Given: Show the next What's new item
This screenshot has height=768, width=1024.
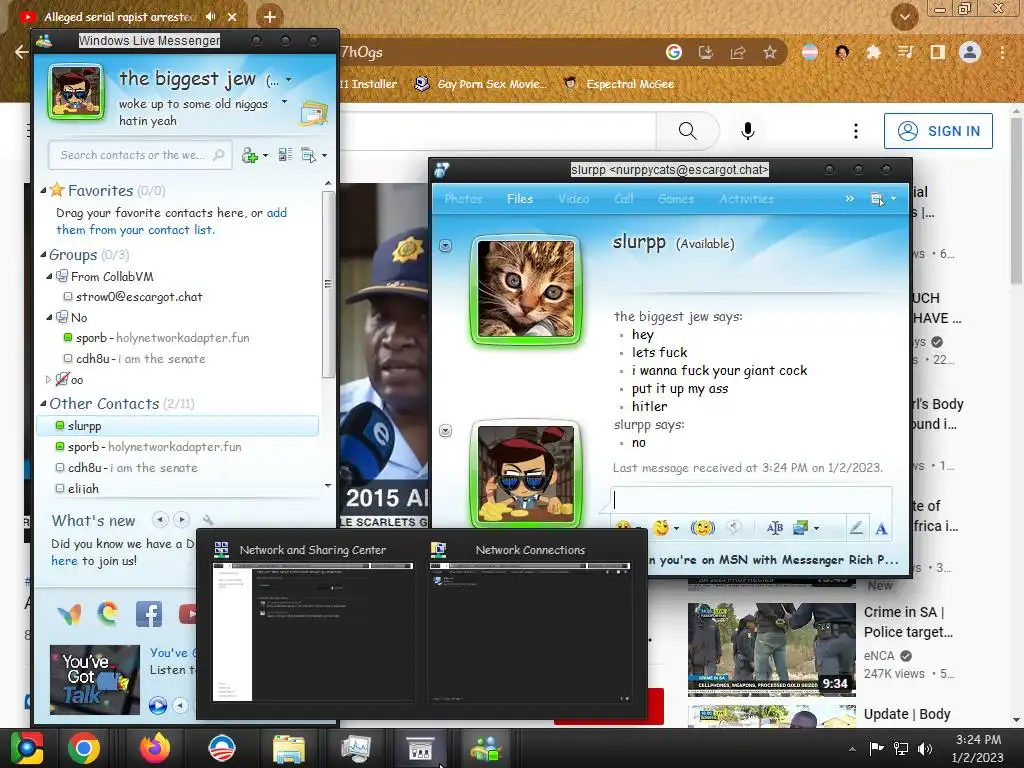Looking at the screenshot, I should [182, 520].
